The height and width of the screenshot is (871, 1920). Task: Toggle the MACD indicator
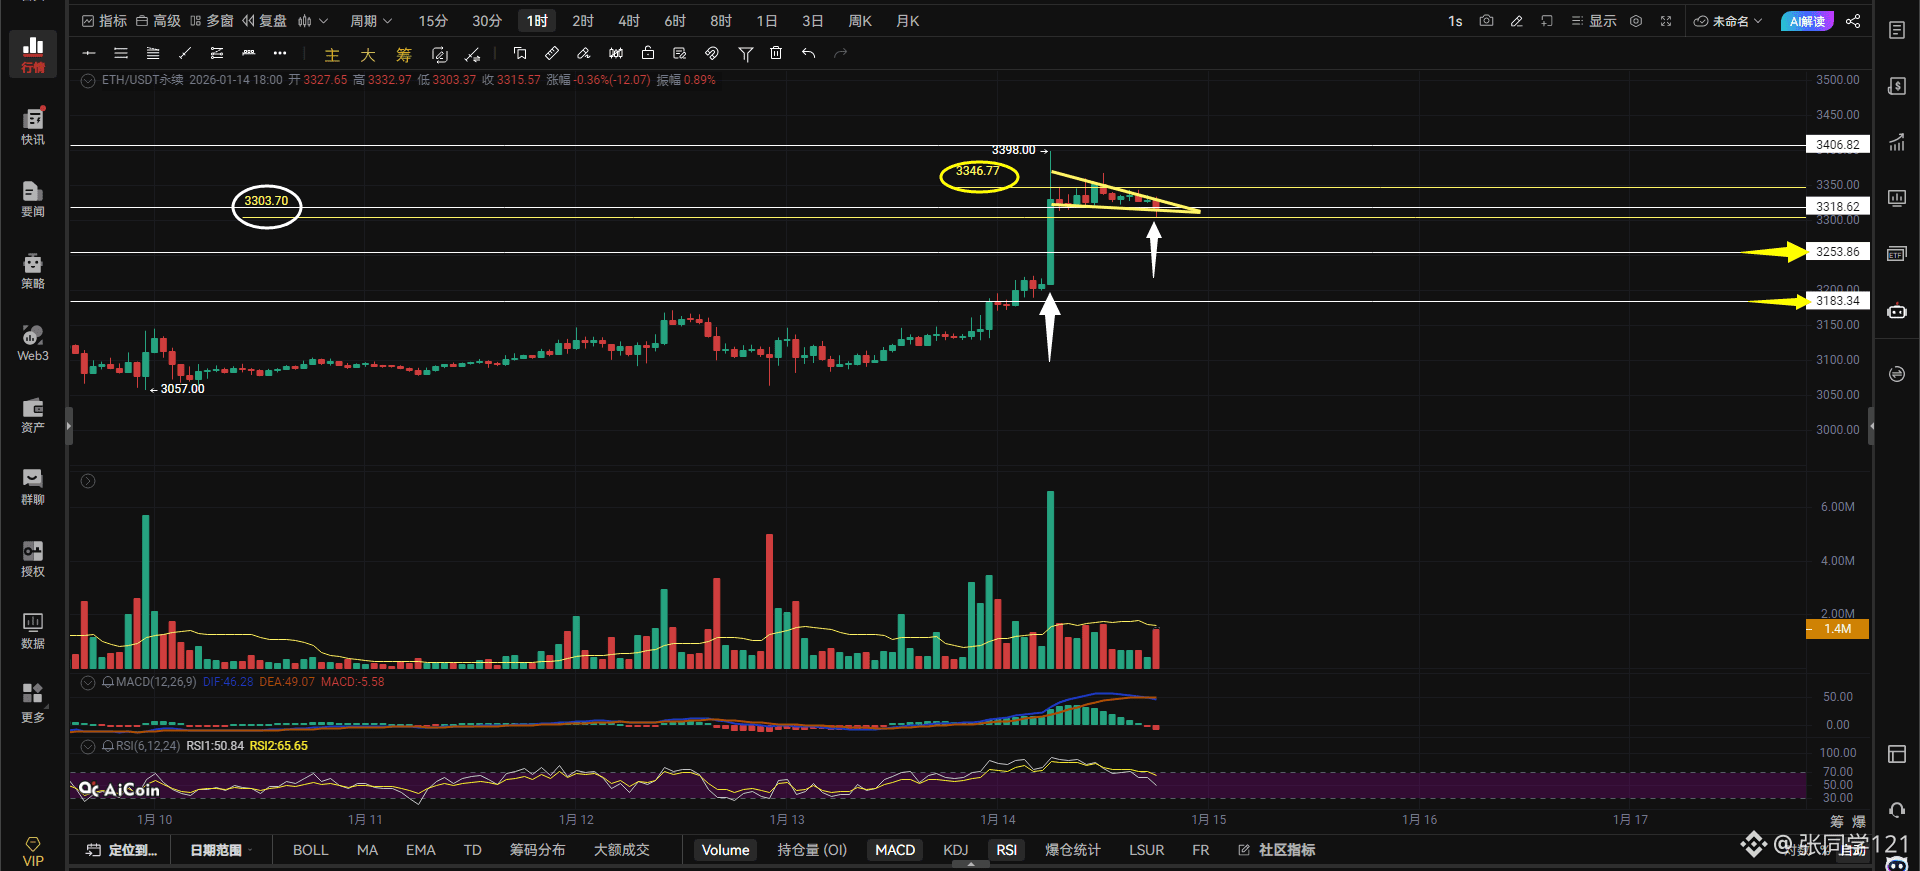895,850
